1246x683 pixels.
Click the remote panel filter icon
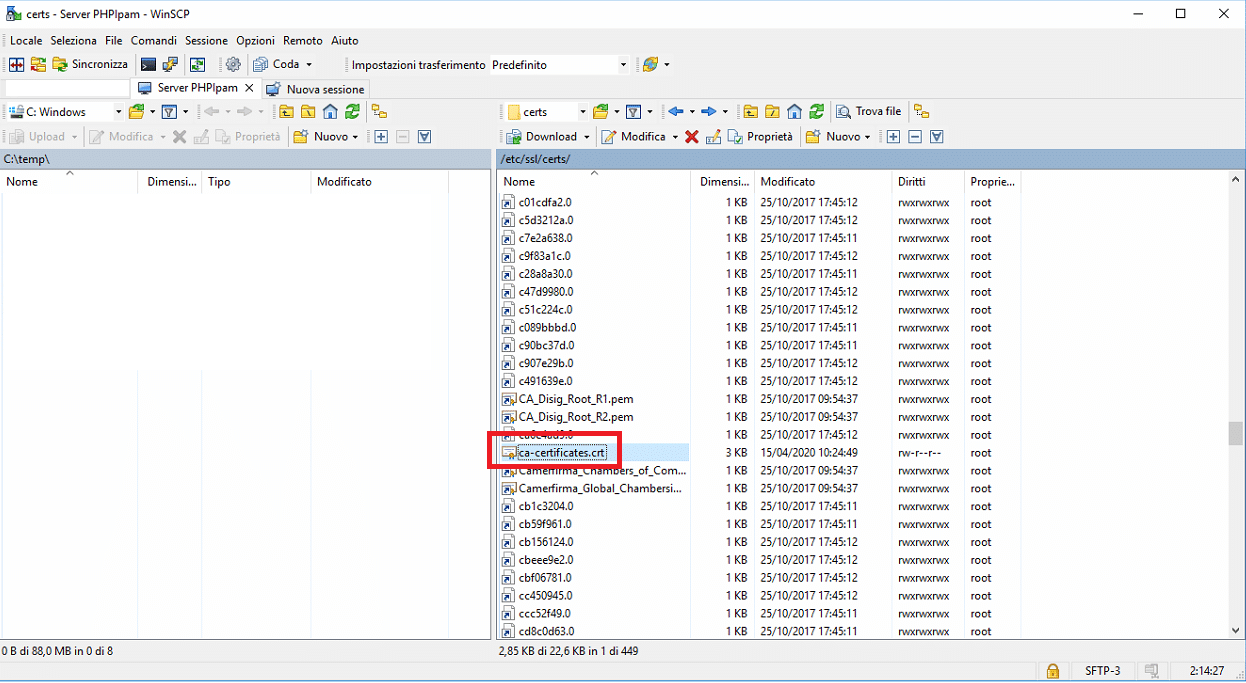coord(632,111)
